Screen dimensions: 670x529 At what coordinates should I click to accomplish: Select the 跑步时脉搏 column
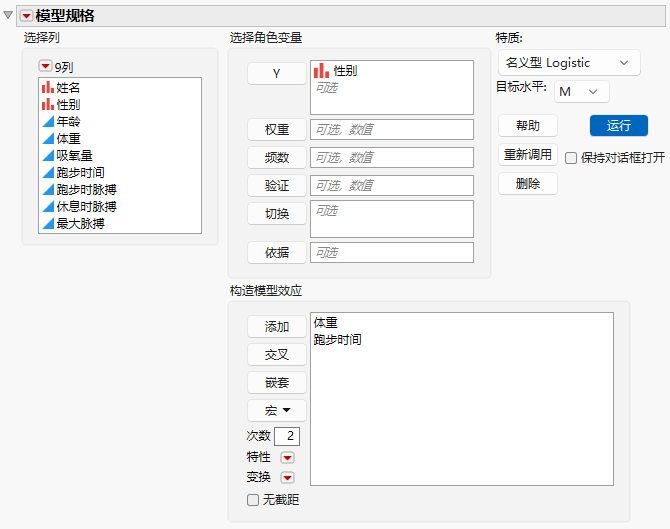point(120,190)
